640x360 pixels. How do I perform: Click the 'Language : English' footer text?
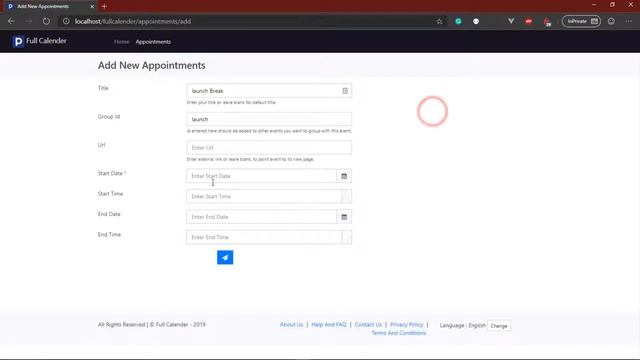point(462,325)
